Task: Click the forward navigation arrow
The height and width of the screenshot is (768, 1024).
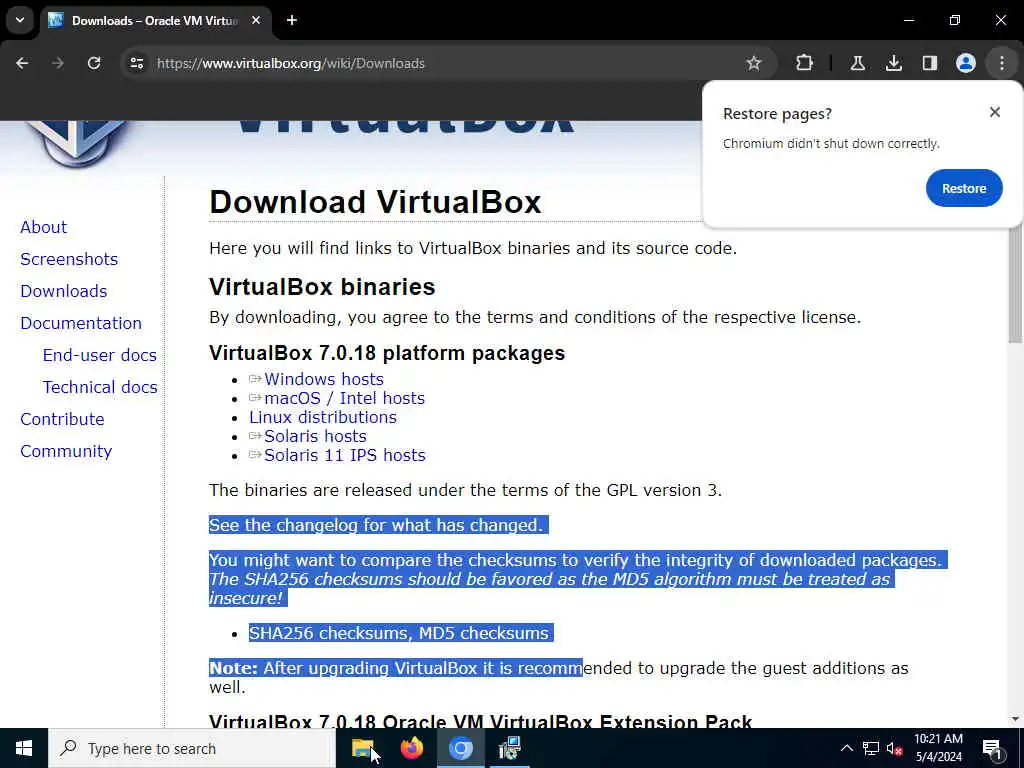Action: [58, 63]
